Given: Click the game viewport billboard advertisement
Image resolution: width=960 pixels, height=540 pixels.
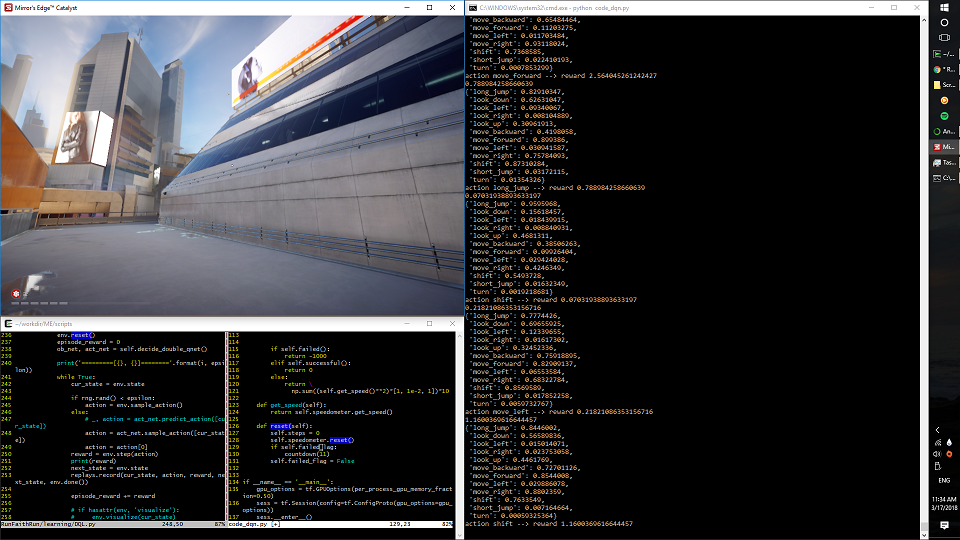Looking at the screenshot, I should pos(86,138).
